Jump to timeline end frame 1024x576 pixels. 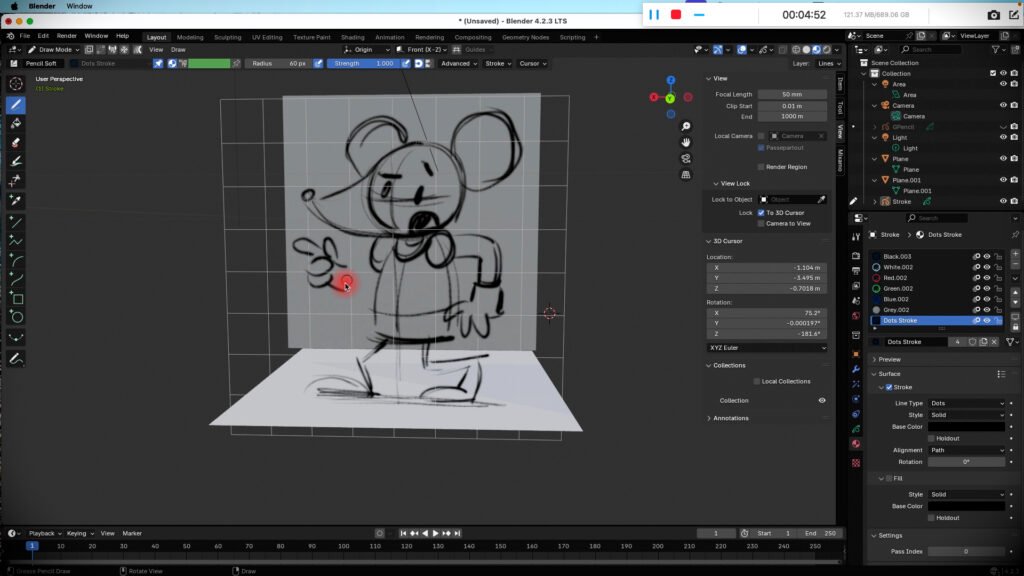[x=457, y=534]
